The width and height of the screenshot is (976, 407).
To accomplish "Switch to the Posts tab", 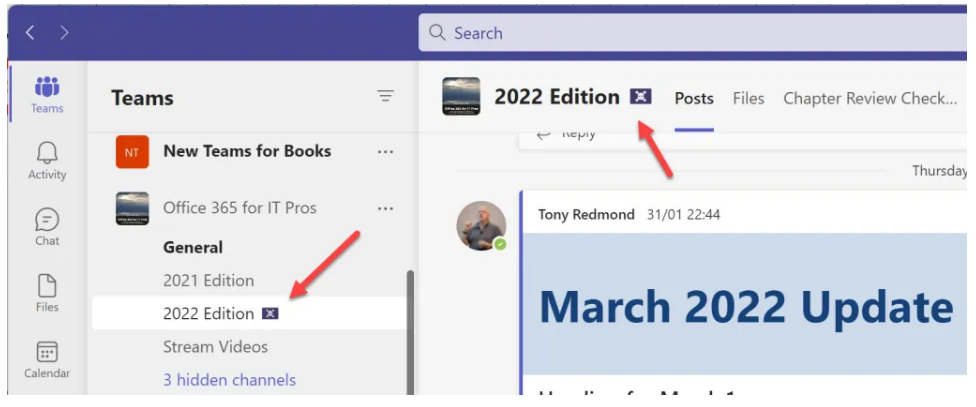I will [694, 98].
